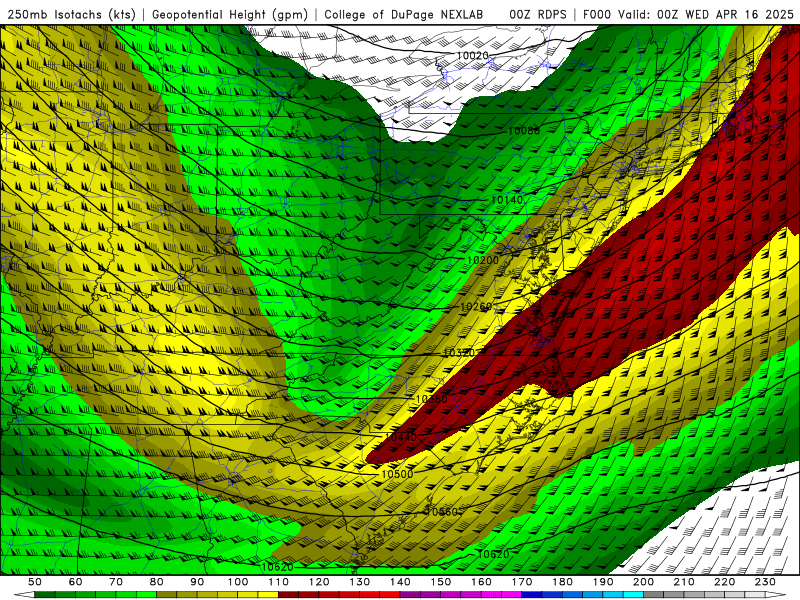
Task: Click the 100 label on the color bar
Action: [238, 582]
